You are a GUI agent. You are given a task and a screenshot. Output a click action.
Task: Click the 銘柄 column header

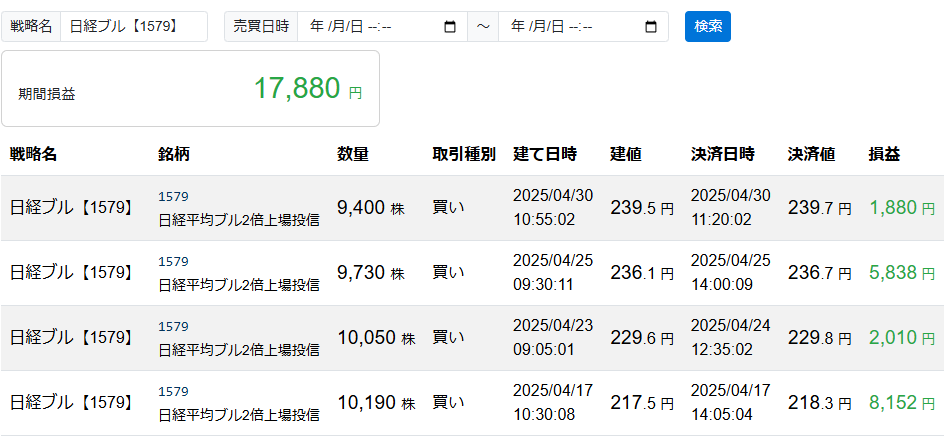174,154
